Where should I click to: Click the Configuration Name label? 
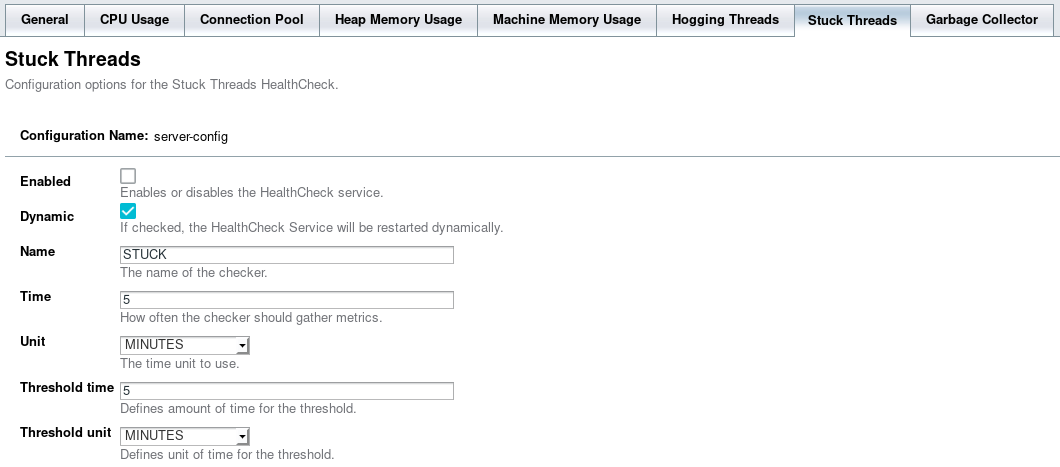(x=84, y=136)
